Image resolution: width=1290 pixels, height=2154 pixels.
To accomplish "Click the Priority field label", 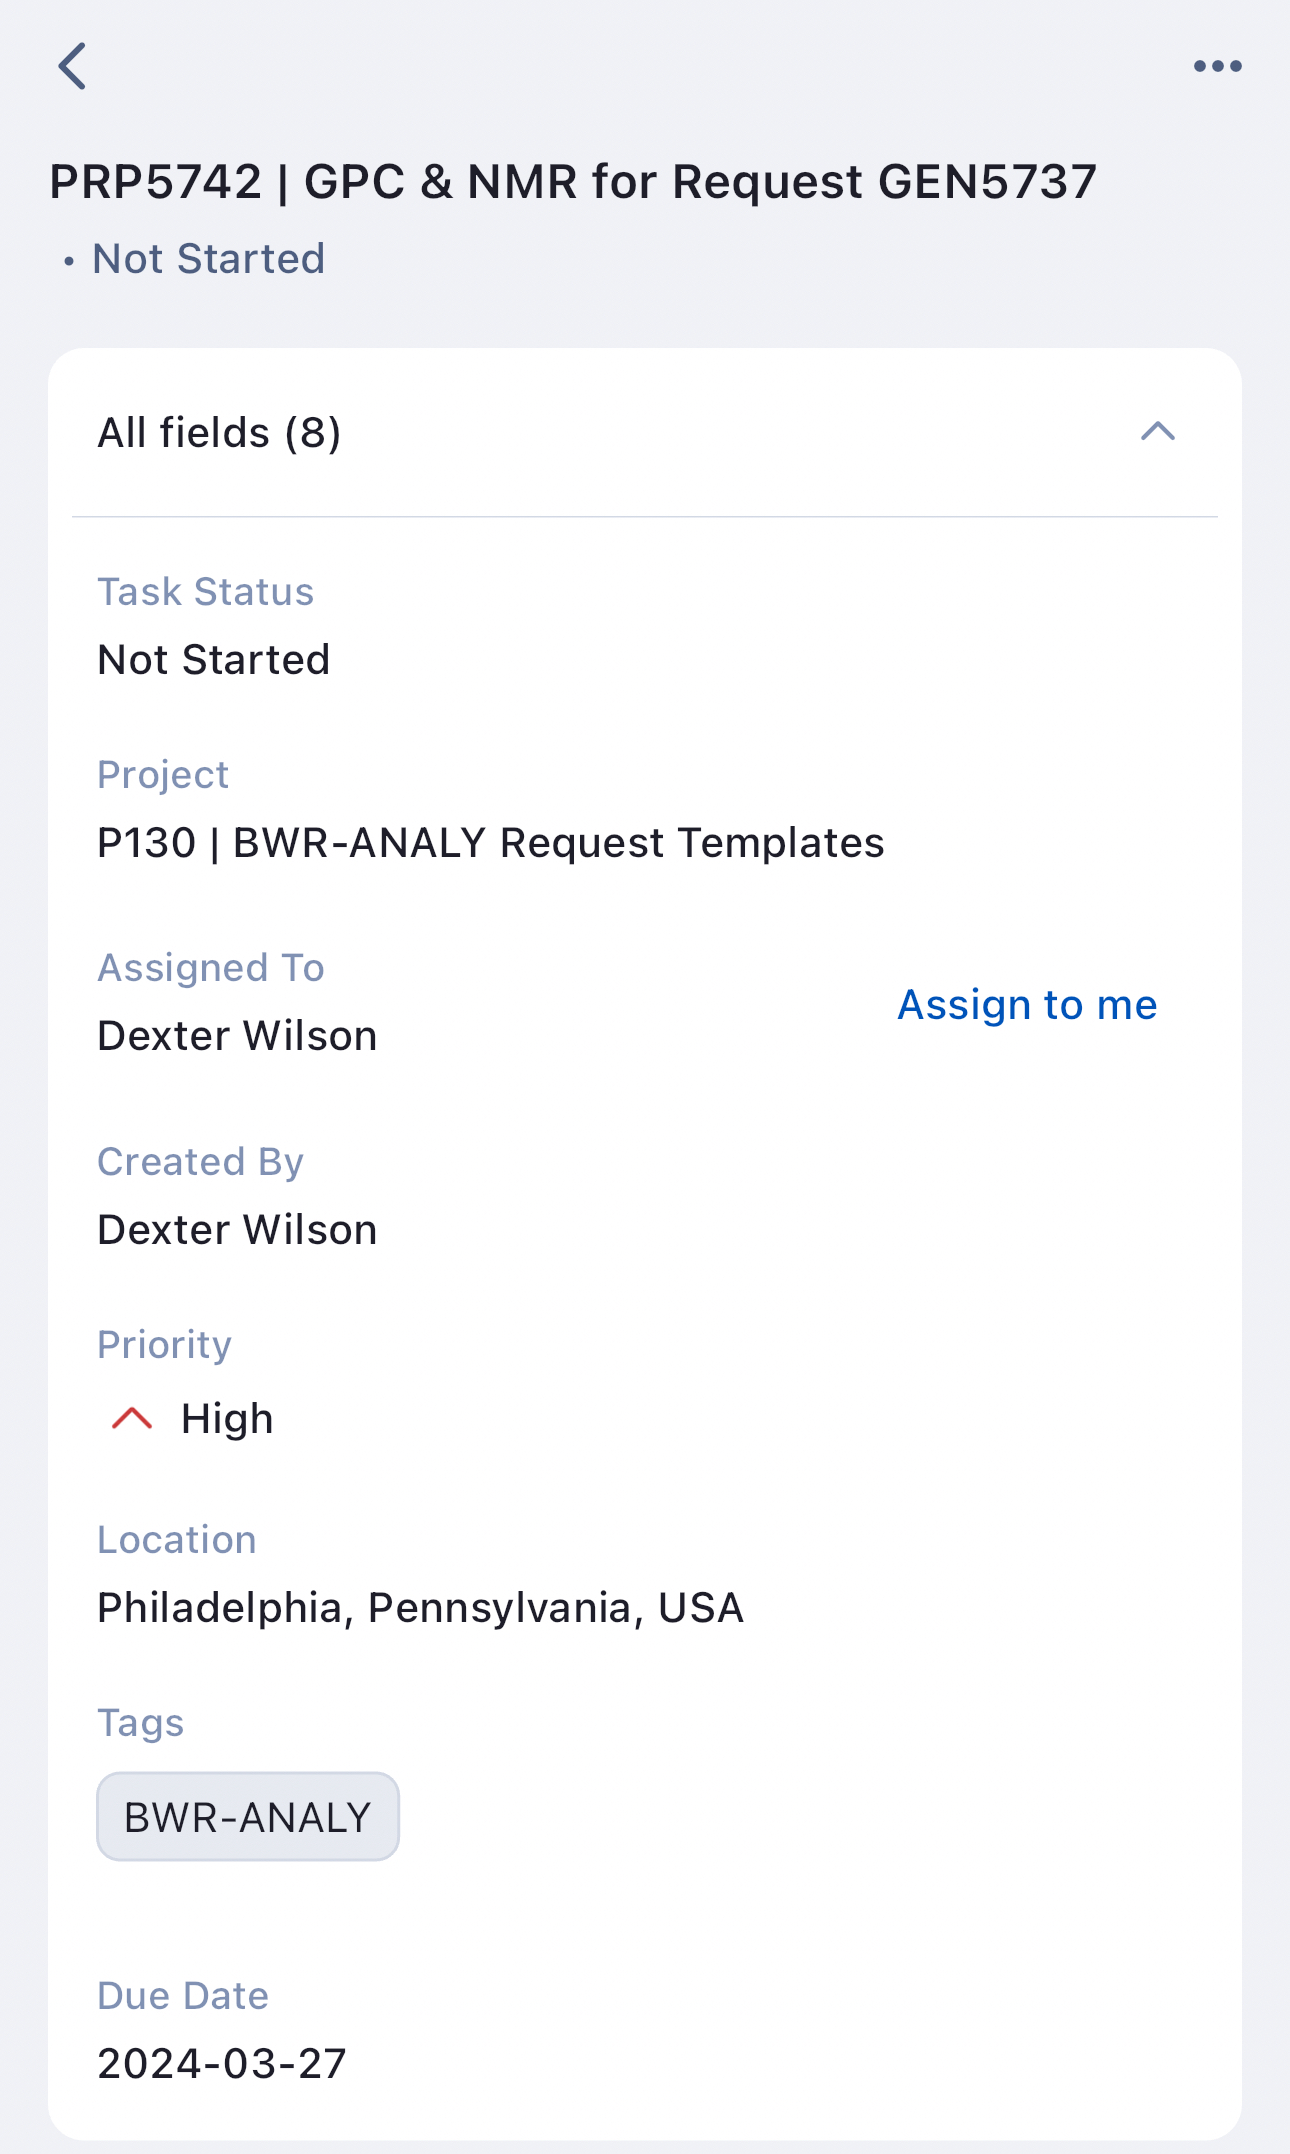I will [165, 1345].
